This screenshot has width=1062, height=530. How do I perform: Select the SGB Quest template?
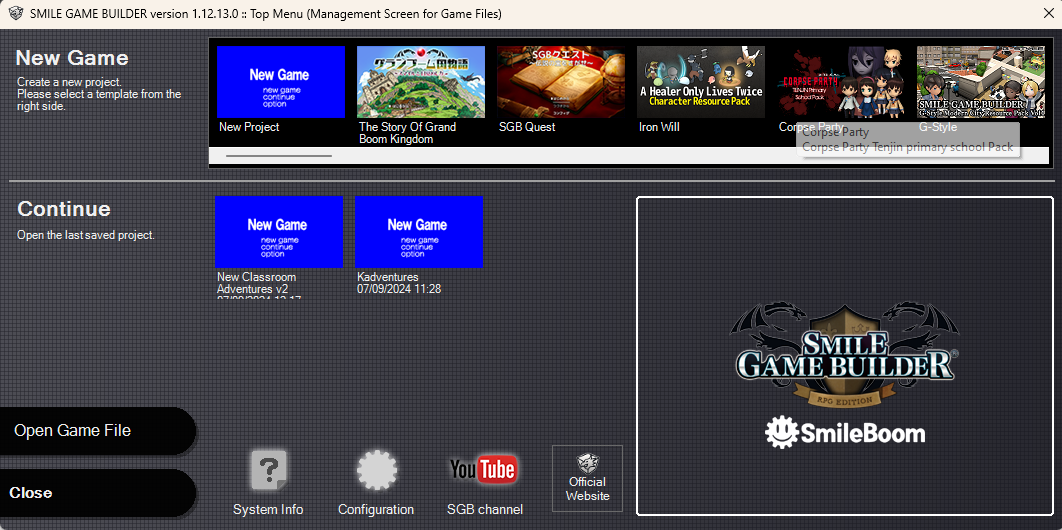tap(561, 82)
